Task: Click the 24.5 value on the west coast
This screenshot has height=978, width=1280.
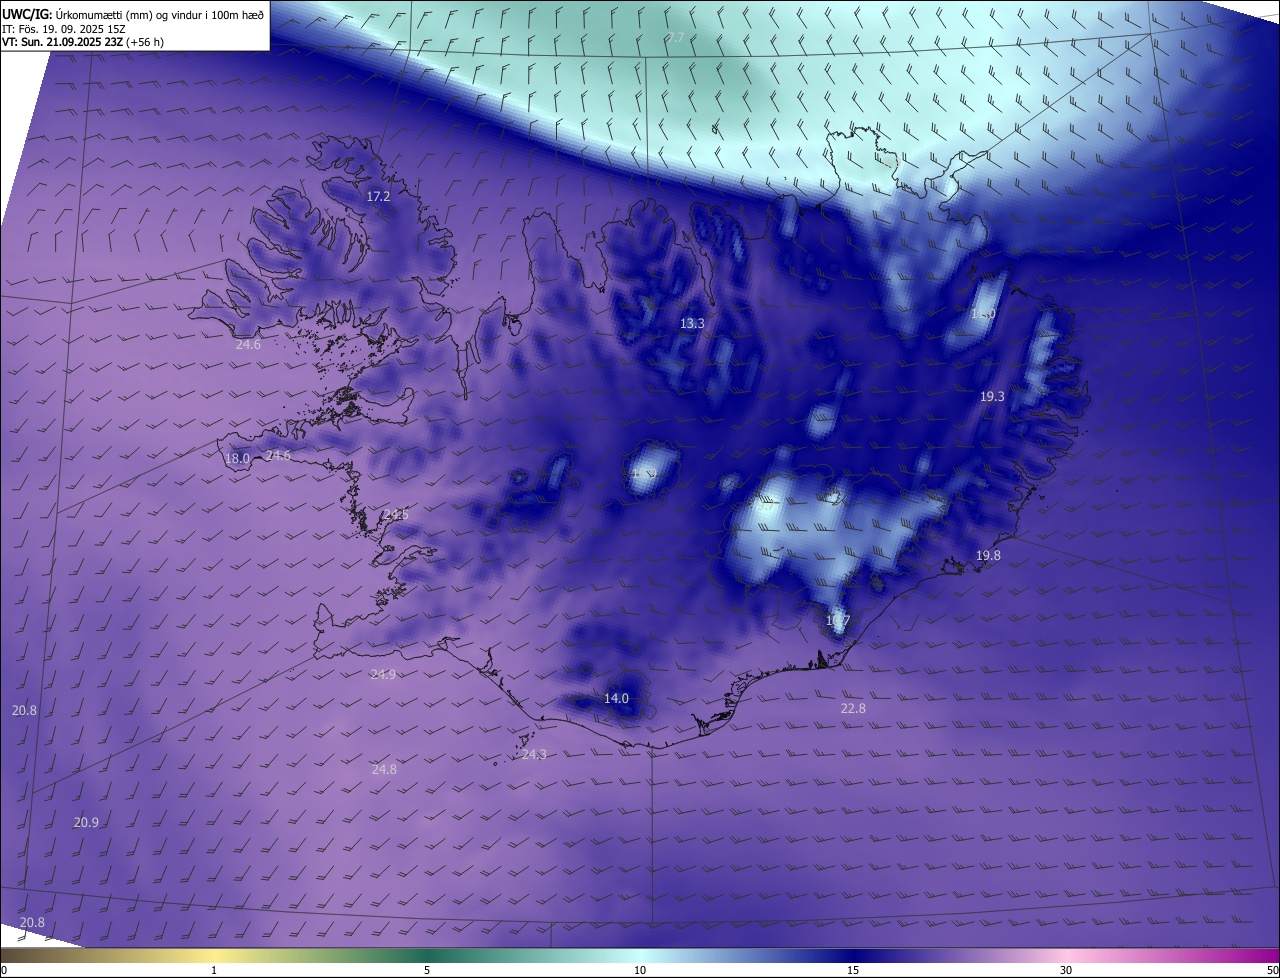Action: coord(396,515)
